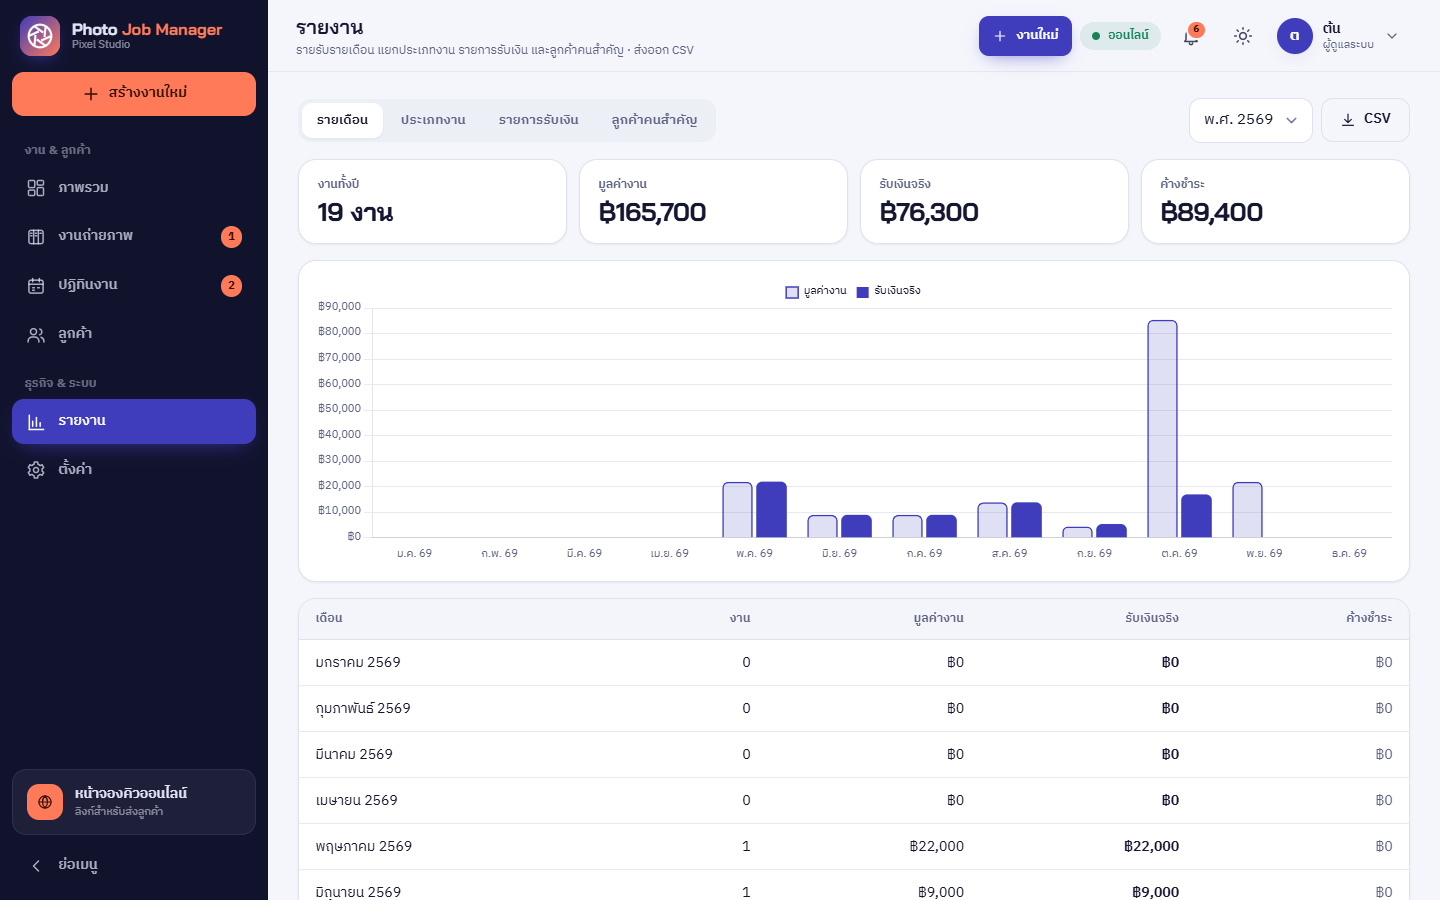Image resolution: width=1440 pixels, height=900 pixels.
Task: Expand the user account menu chevron
Action: (x=1392, y=36)
